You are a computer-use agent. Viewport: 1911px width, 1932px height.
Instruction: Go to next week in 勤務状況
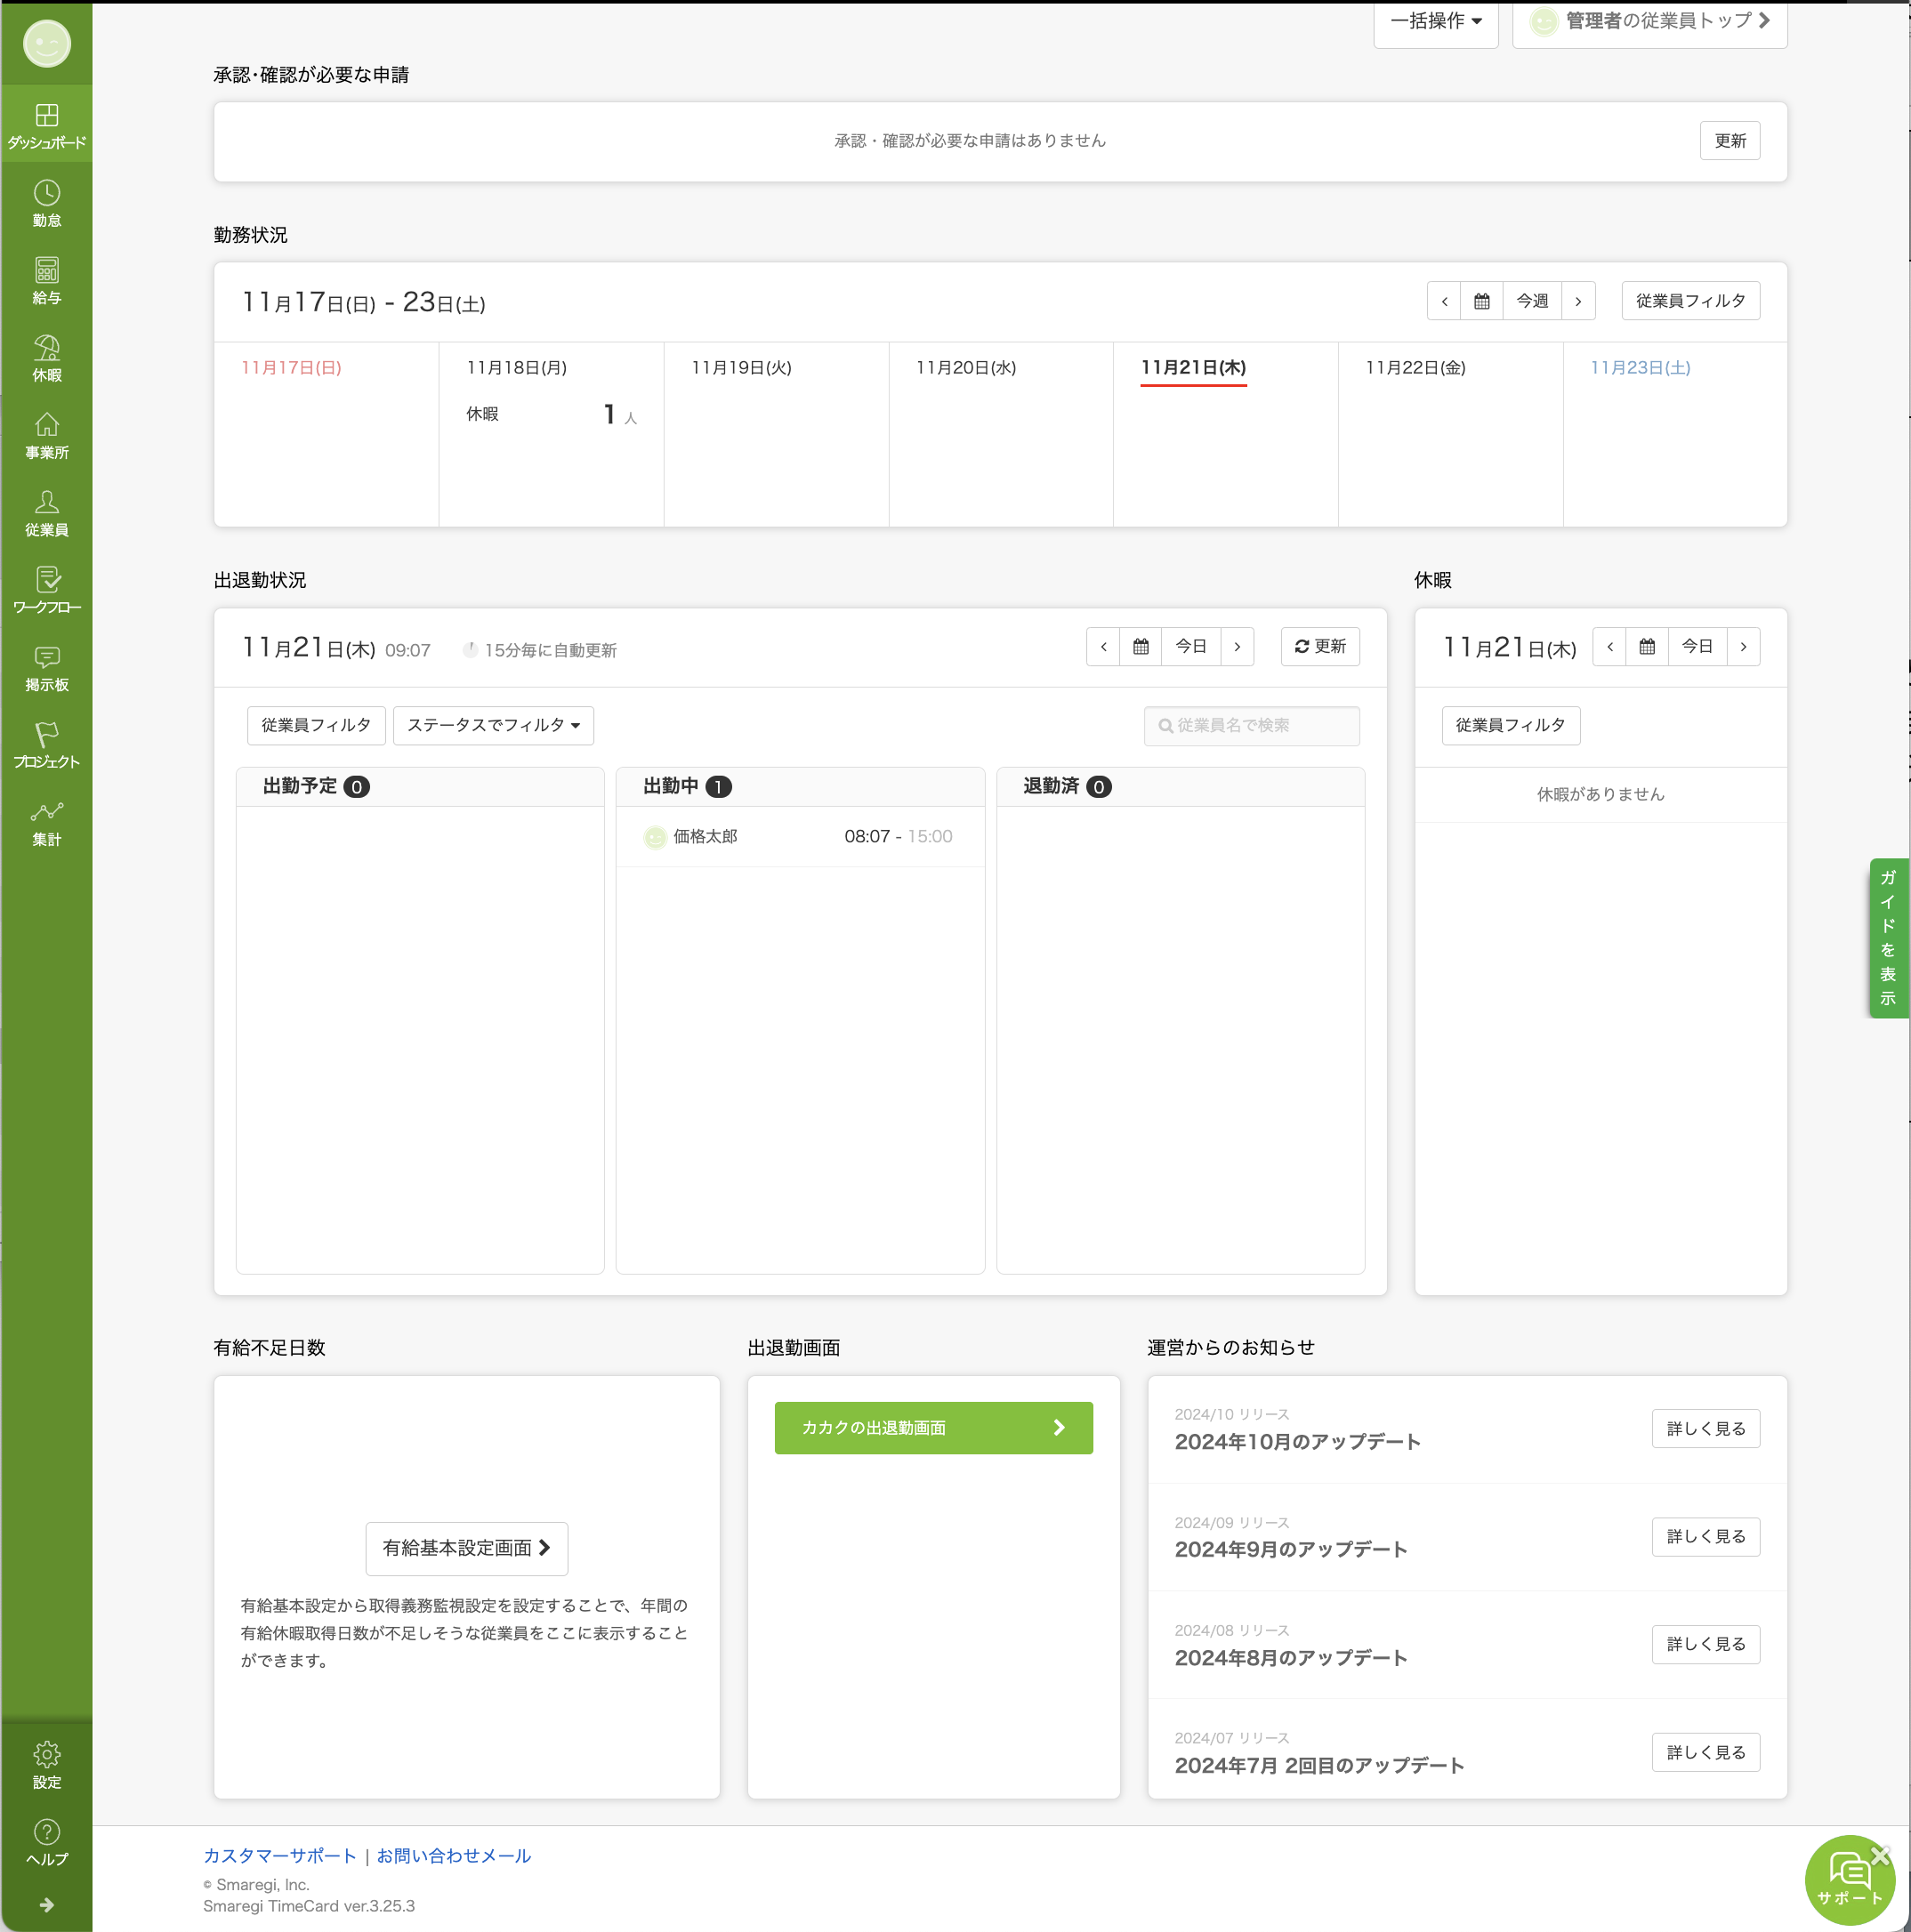(x=1578, y=301)
